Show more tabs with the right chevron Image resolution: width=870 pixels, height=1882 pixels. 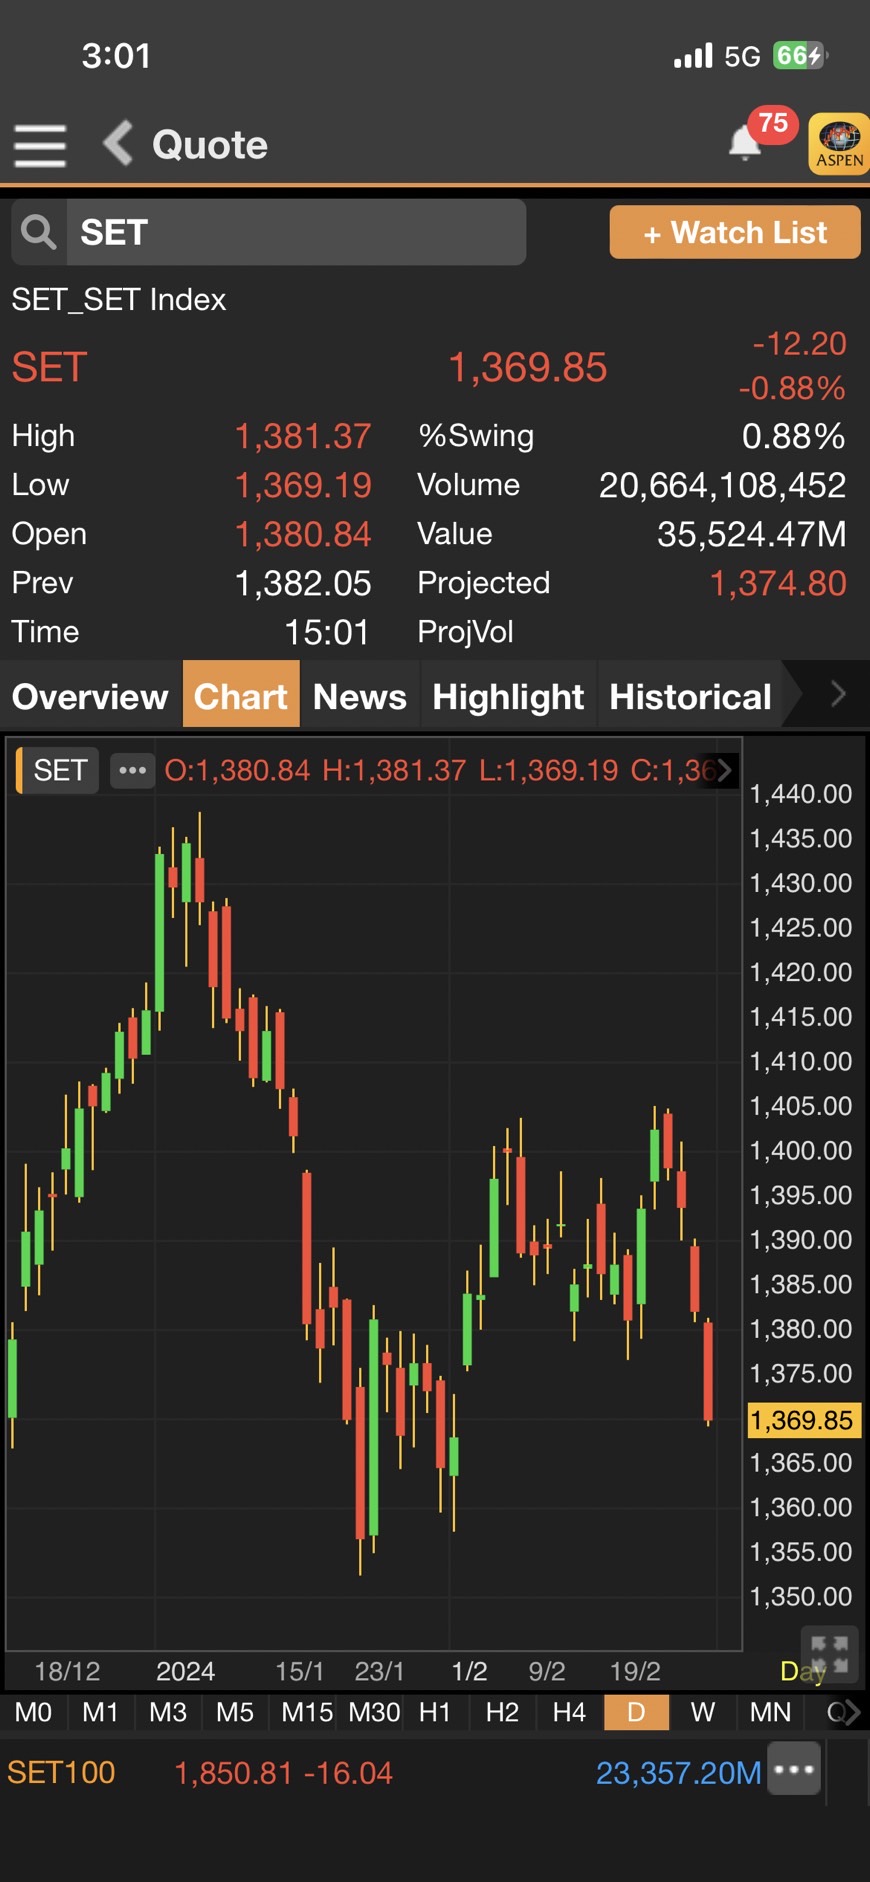pyautogui.click(x=838, y=694)
